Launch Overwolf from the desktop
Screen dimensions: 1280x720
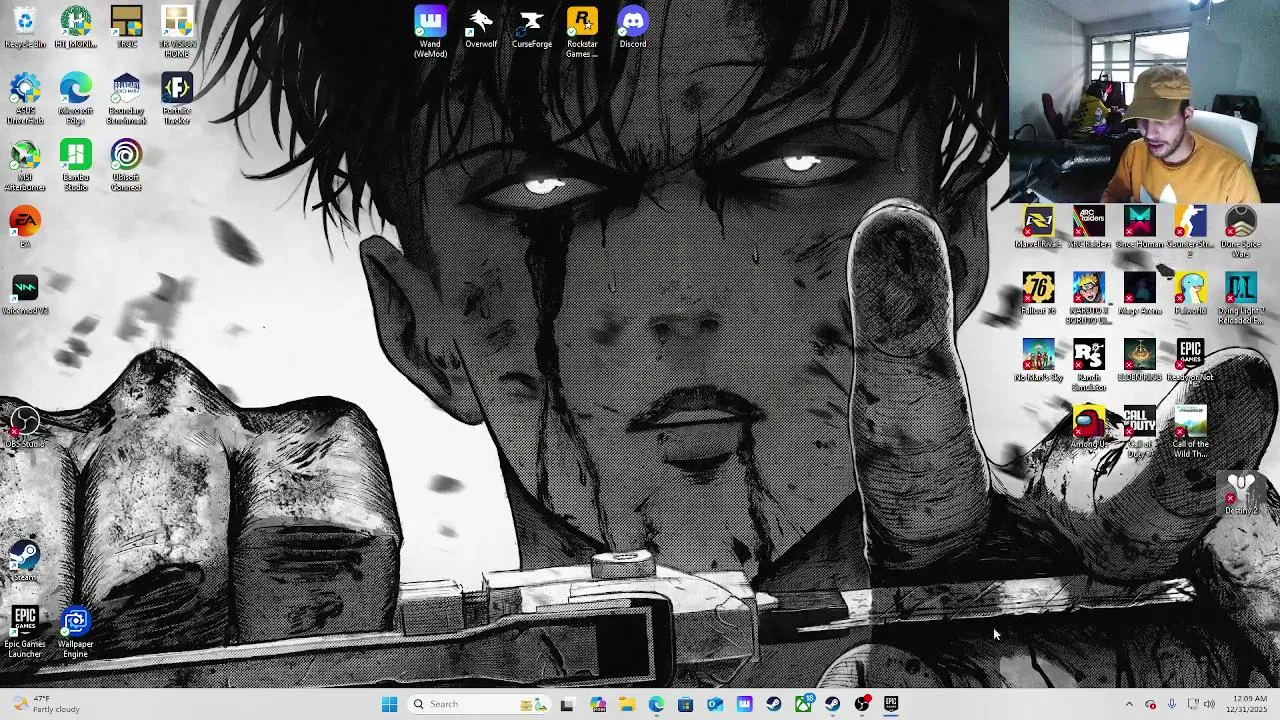pos(481,28)
